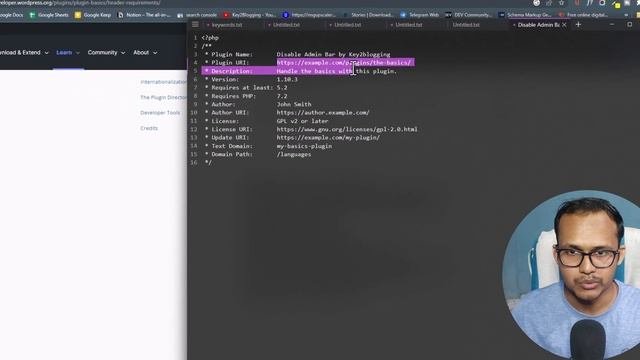Click the share page icon in address bar
640x360 pixels.
(x=549, y=3)
